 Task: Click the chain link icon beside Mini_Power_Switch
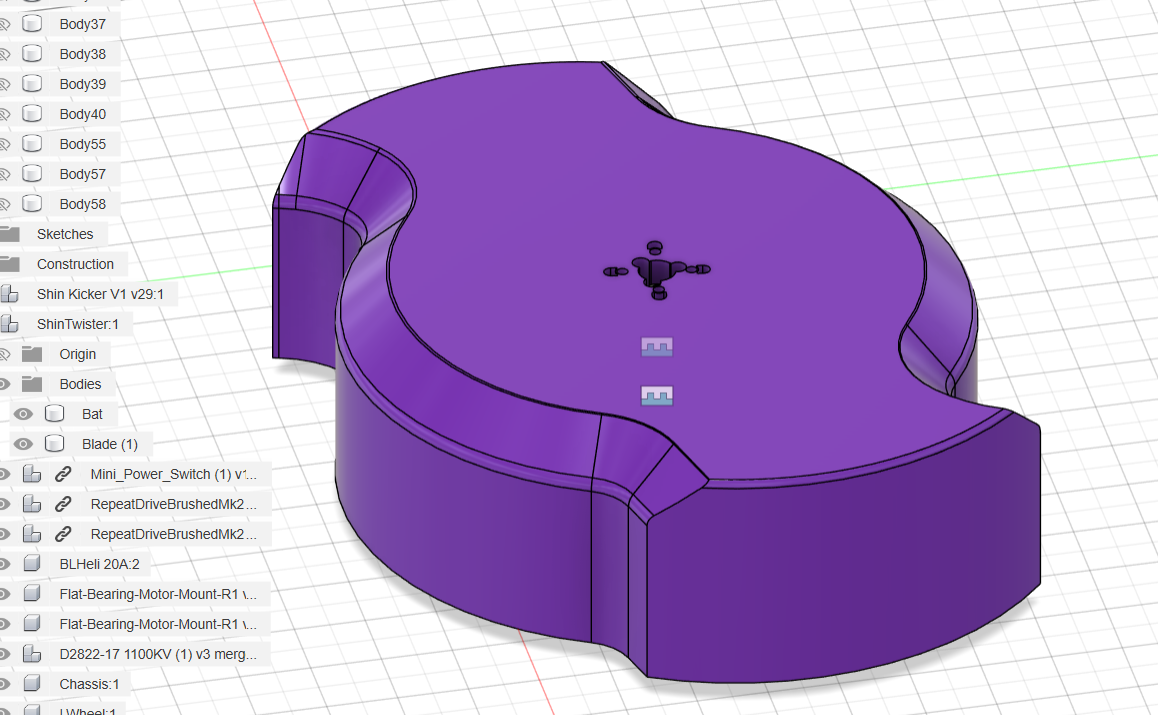click(64, 474)
